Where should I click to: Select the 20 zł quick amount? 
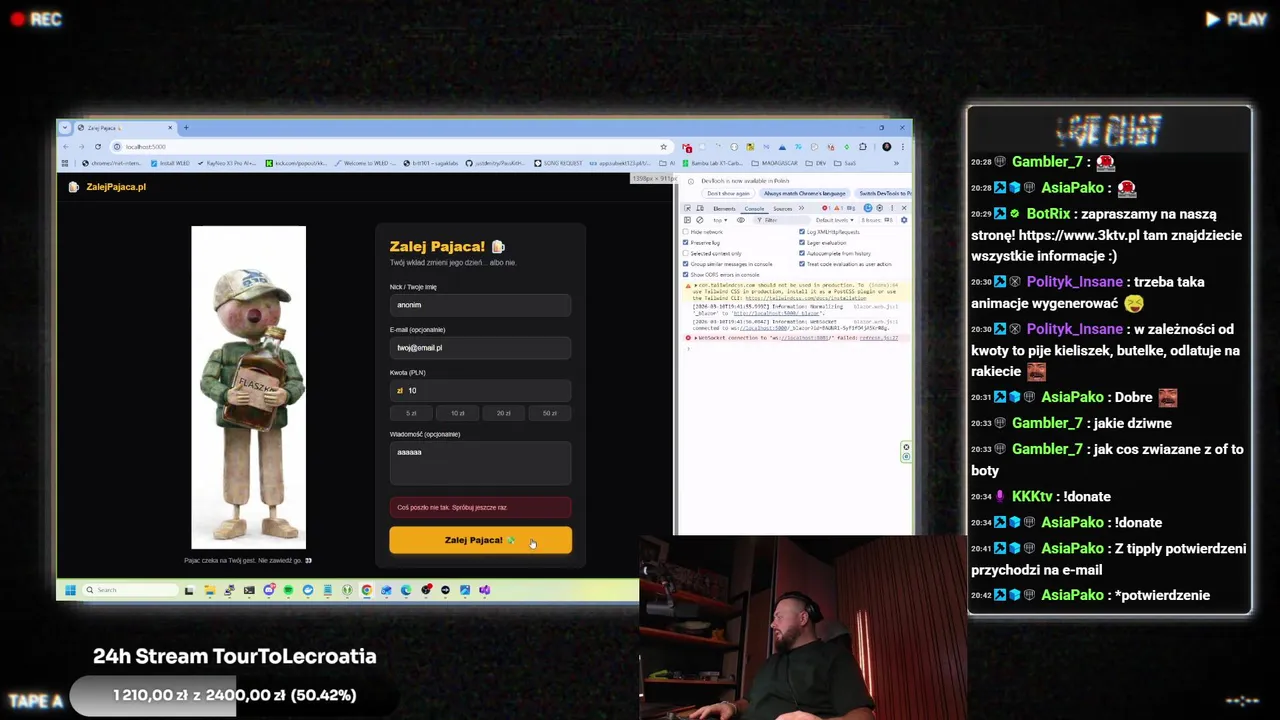click(503, 413)
